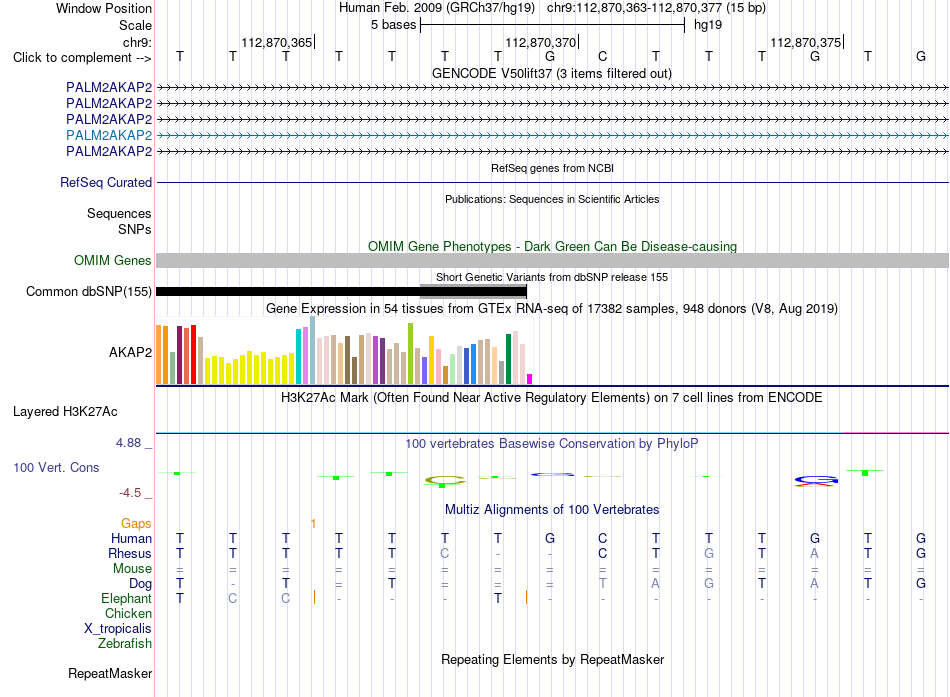Click the Mouse alignment row label
Screen dimensions: 950x697
pos(132,569)
